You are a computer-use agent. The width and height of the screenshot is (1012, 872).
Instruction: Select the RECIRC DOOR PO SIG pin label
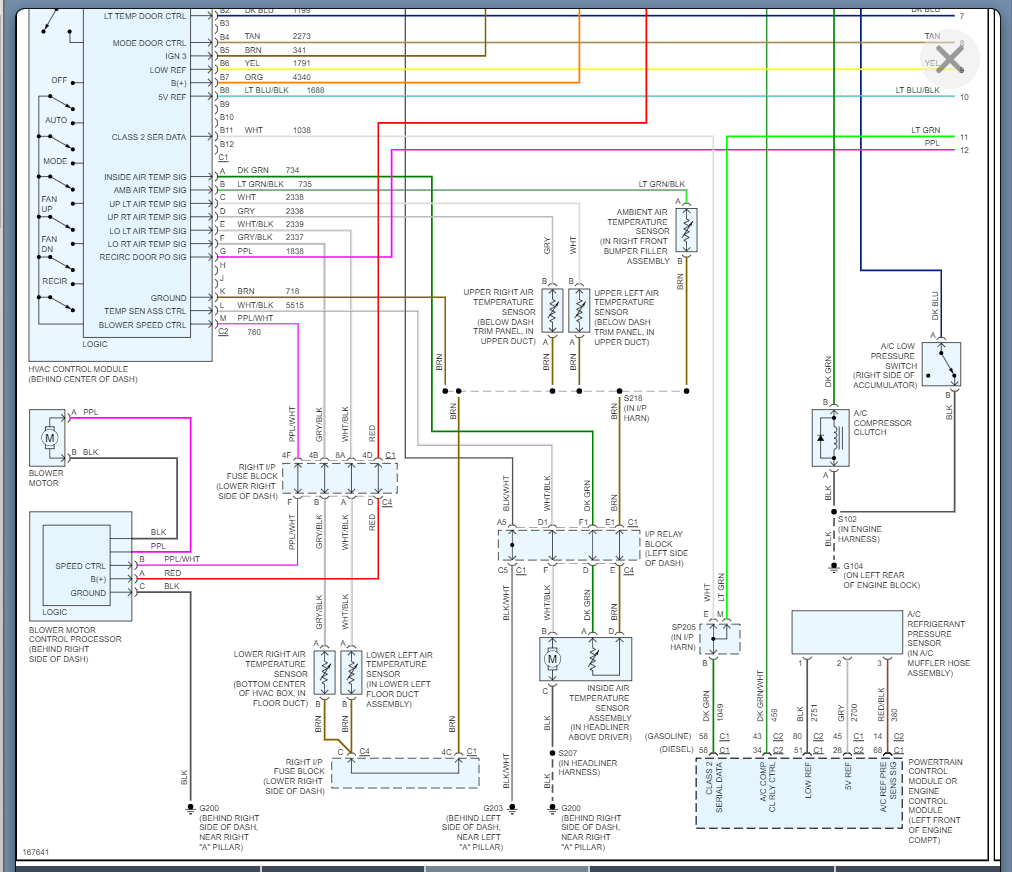pos(143,257)
